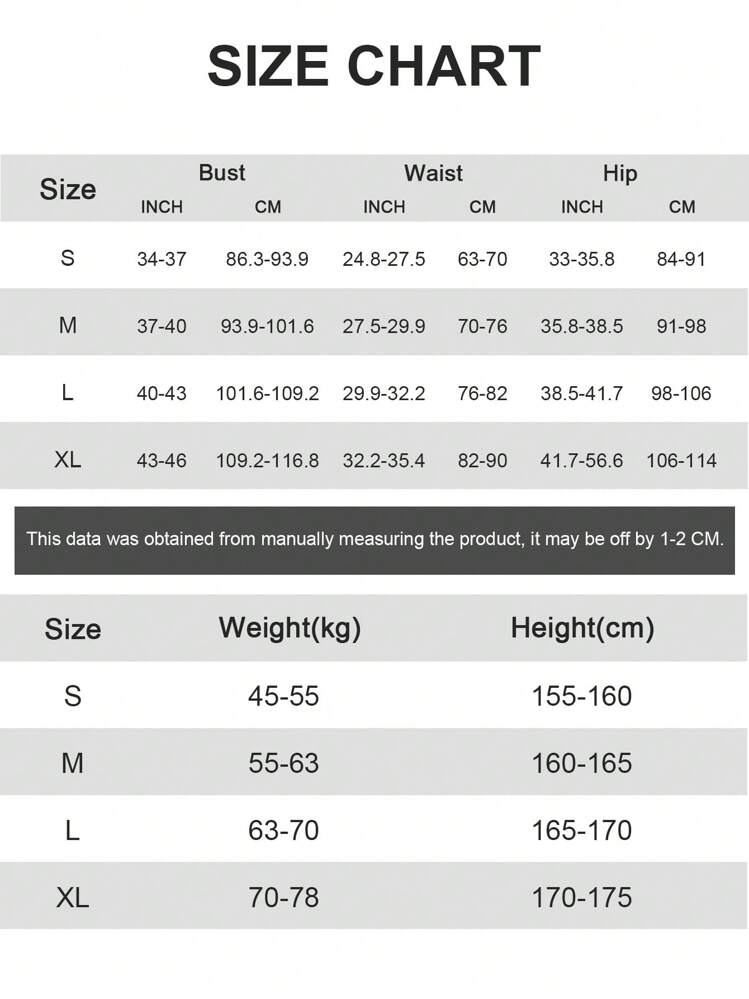The height and width of the screenshot is (999, 749).
Task: Select the Waist column header
Action: [x=433, y=174]
